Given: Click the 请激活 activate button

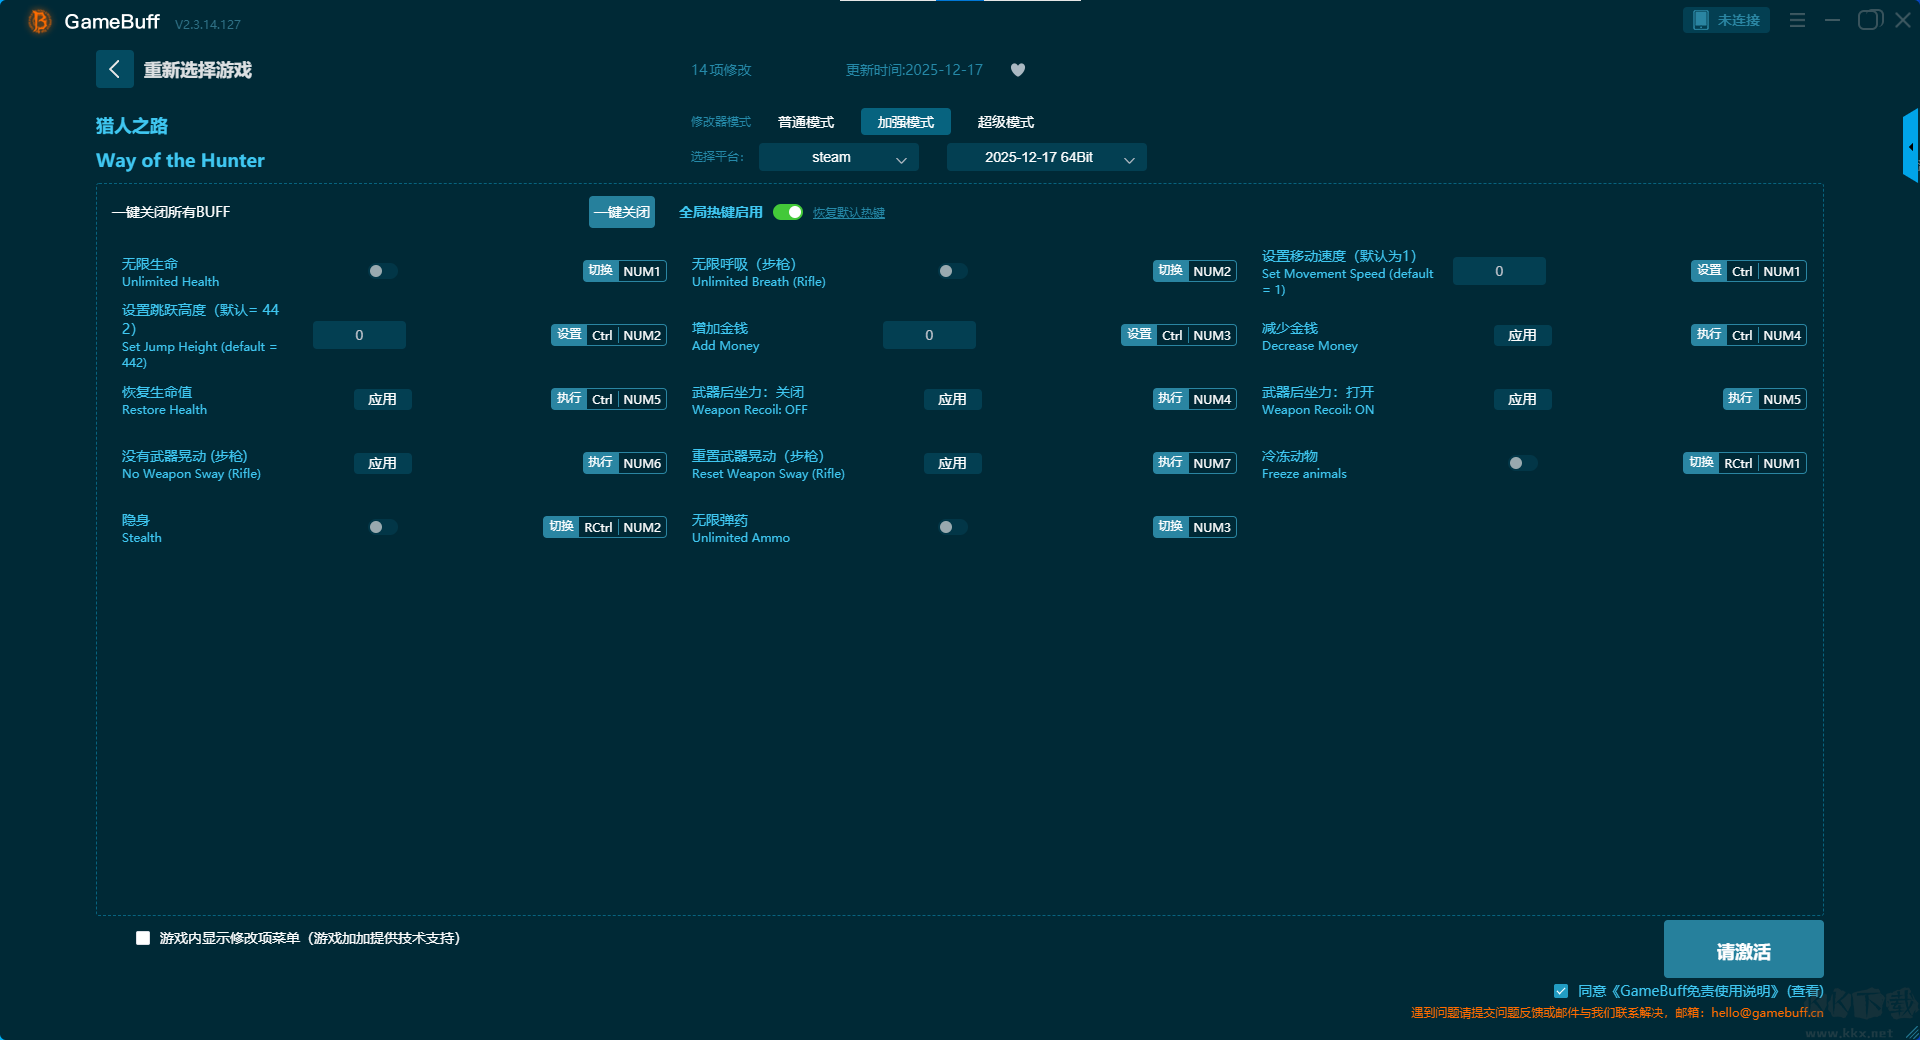Looking at the screenshot, I should pos(1743,951).
